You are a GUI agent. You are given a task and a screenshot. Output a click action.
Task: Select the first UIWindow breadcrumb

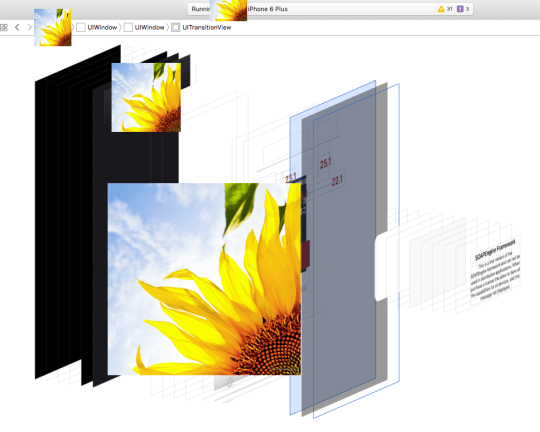(x=97, y=27)
